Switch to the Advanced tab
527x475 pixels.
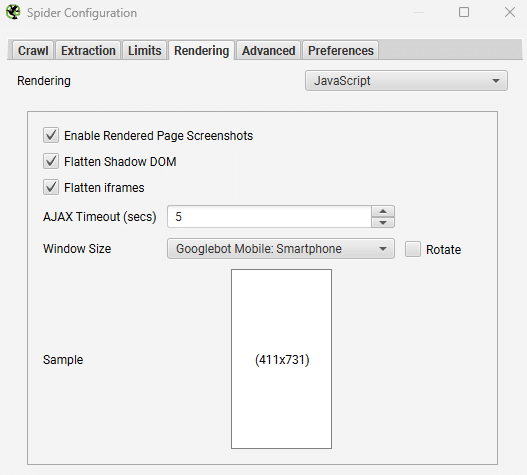tap(269, 50)
